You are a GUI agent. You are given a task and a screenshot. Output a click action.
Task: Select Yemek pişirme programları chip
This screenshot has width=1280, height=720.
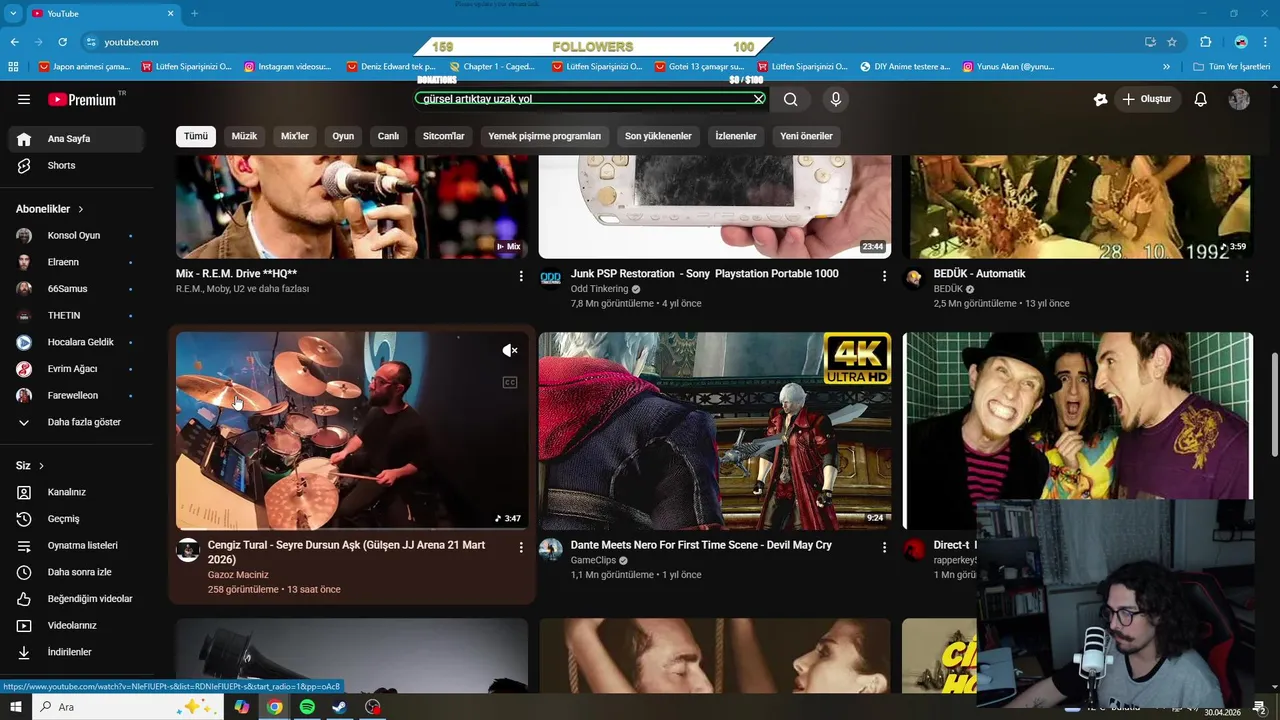(545, 136)
